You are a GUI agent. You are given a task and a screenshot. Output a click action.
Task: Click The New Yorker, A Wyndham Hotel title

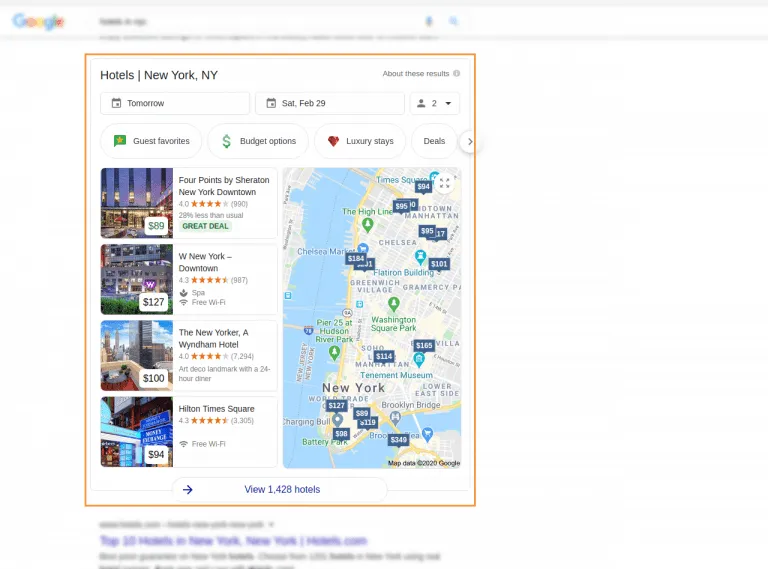(x=213, y=338)
